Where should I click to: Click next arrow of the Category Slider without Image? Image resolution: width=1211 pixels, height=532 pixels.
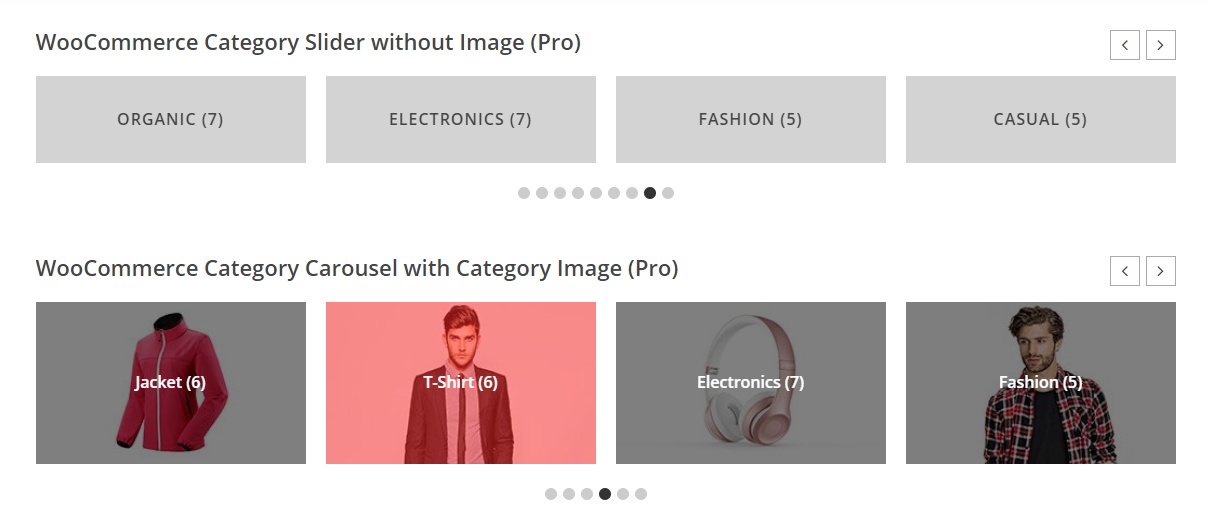click(x=1161, y=45)
